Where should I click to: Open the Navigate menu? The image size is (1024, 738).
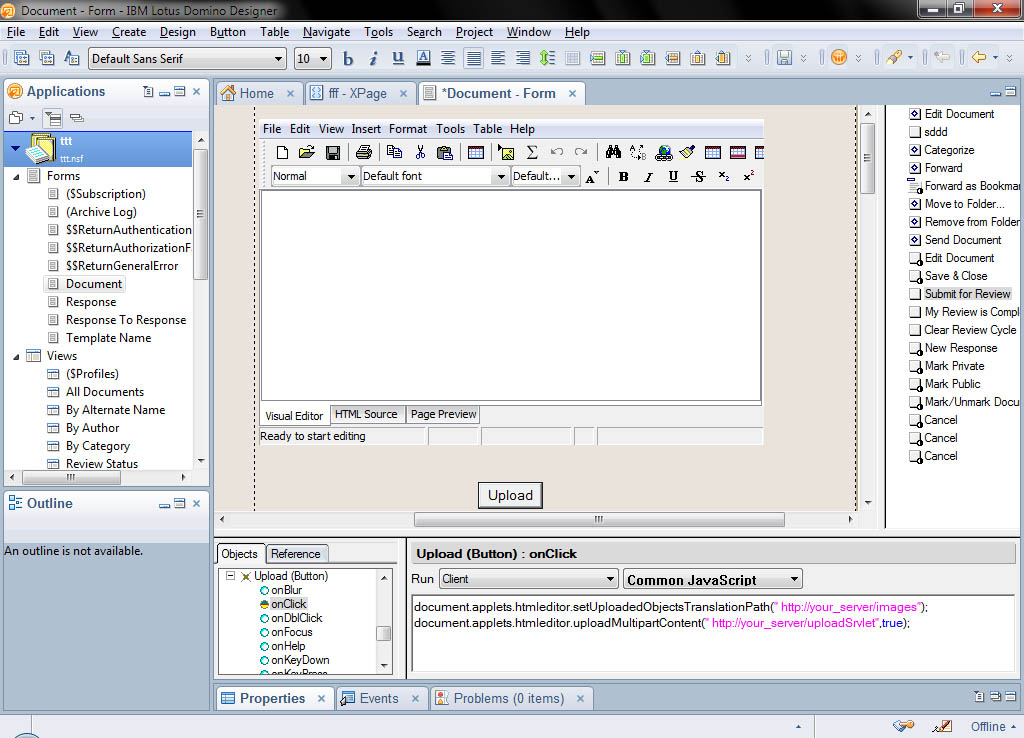pos(327,32)
